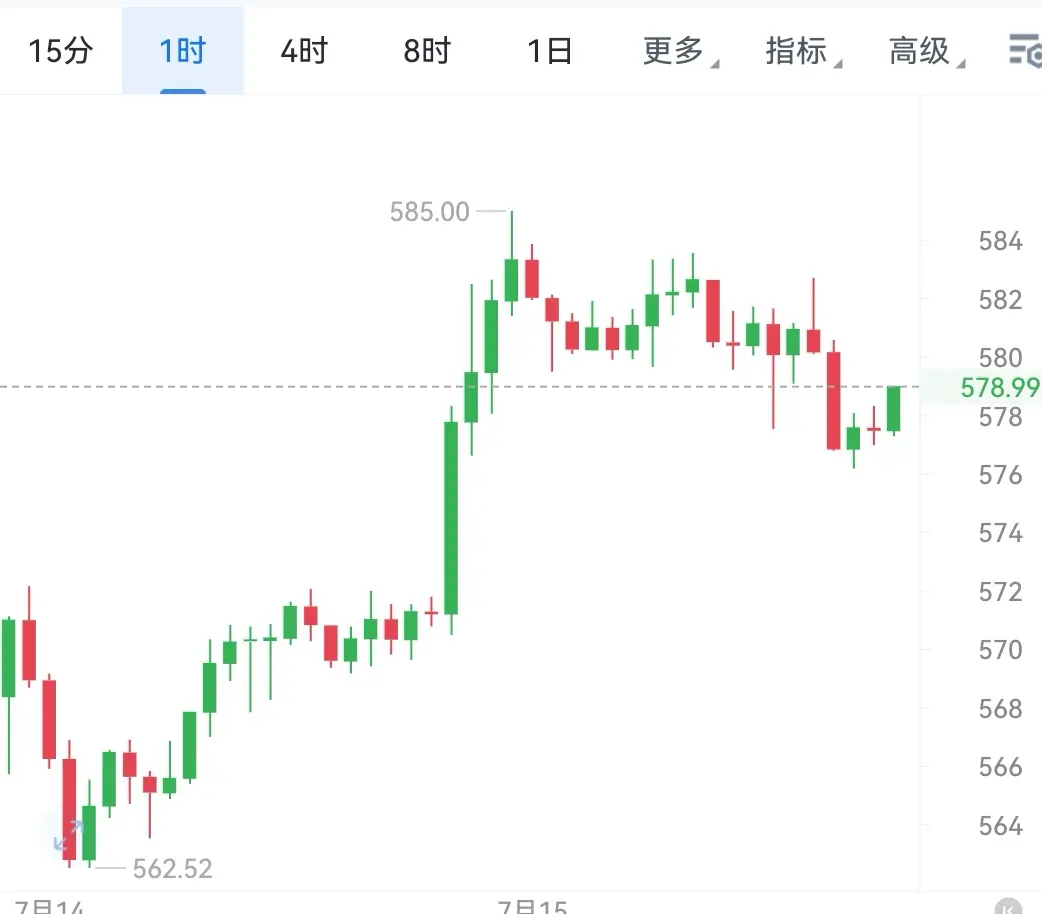The image size is (1042, 914).
Task: Open the chart settings icon at top right
Action: [x=1025, y=51]
